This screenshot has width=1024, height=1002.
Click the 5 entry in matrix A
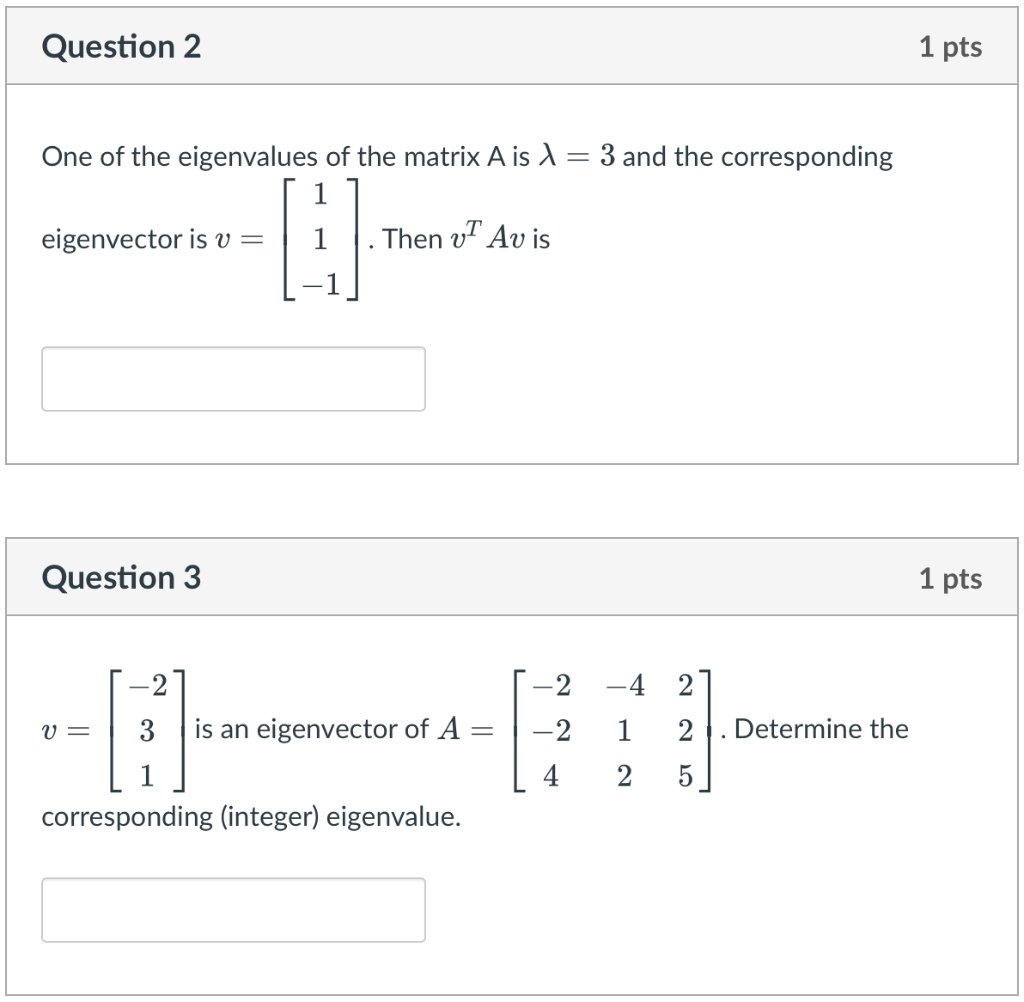(x=685, y=776)
